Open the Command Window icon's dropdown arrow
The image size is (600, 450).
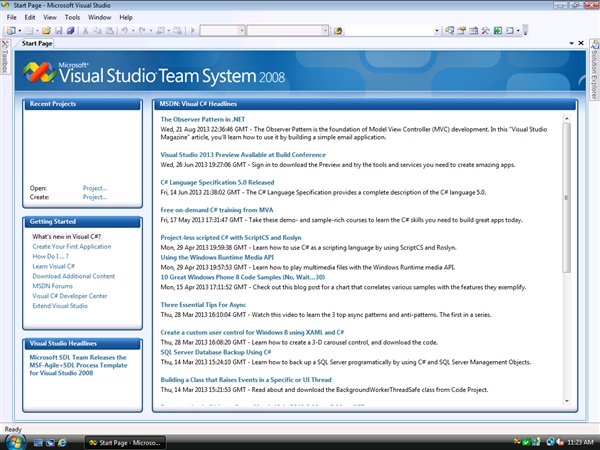tap(518, 31)
